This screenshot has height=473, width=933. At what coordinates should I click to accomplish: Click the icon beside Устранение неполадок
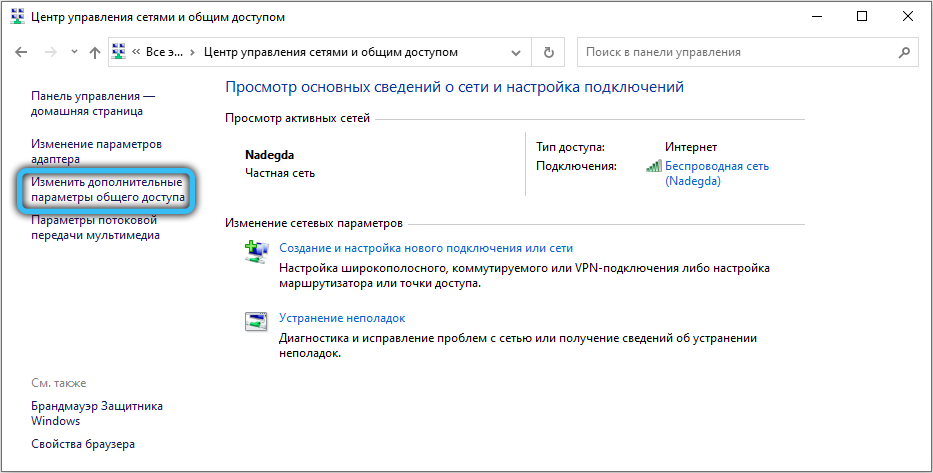(256, 321)
